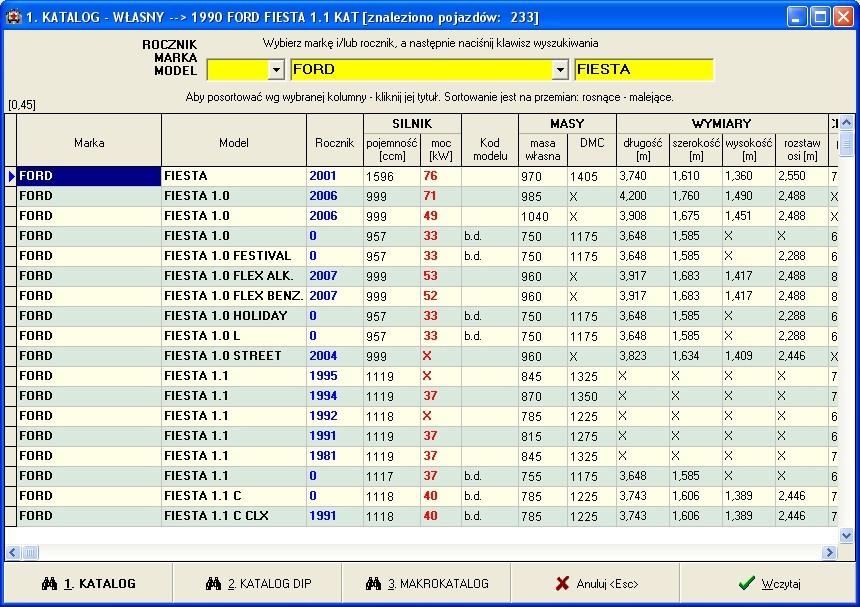Confirm with the Wczytaj button
Viewport: 860px width, 607px height.
(x=768, y=583)
